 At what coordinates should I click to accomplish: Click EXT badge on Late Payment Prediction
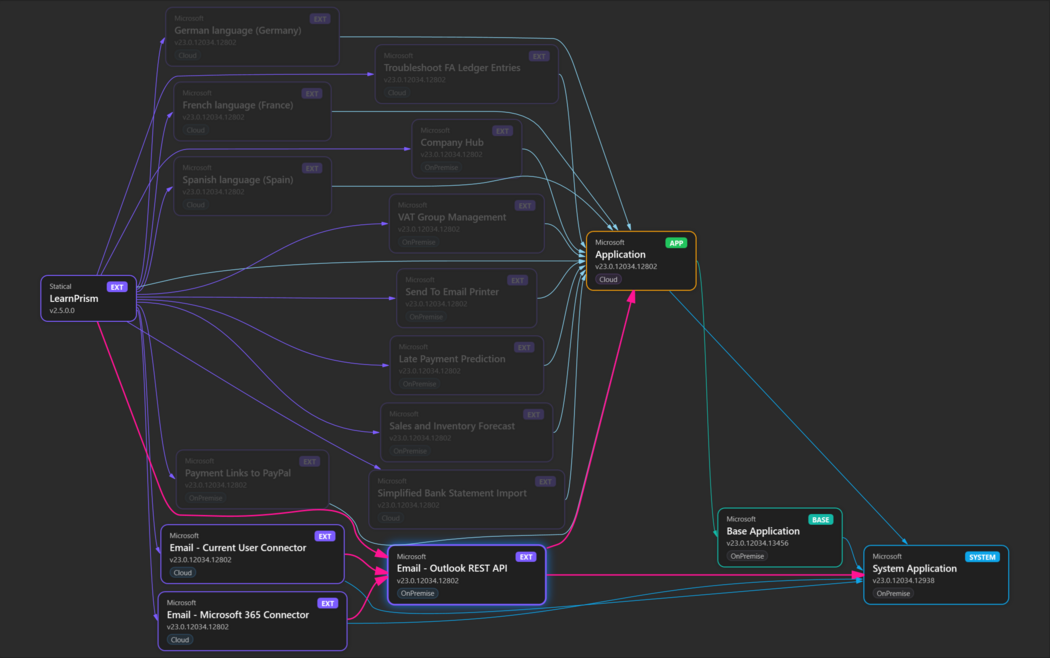(524, 347)
